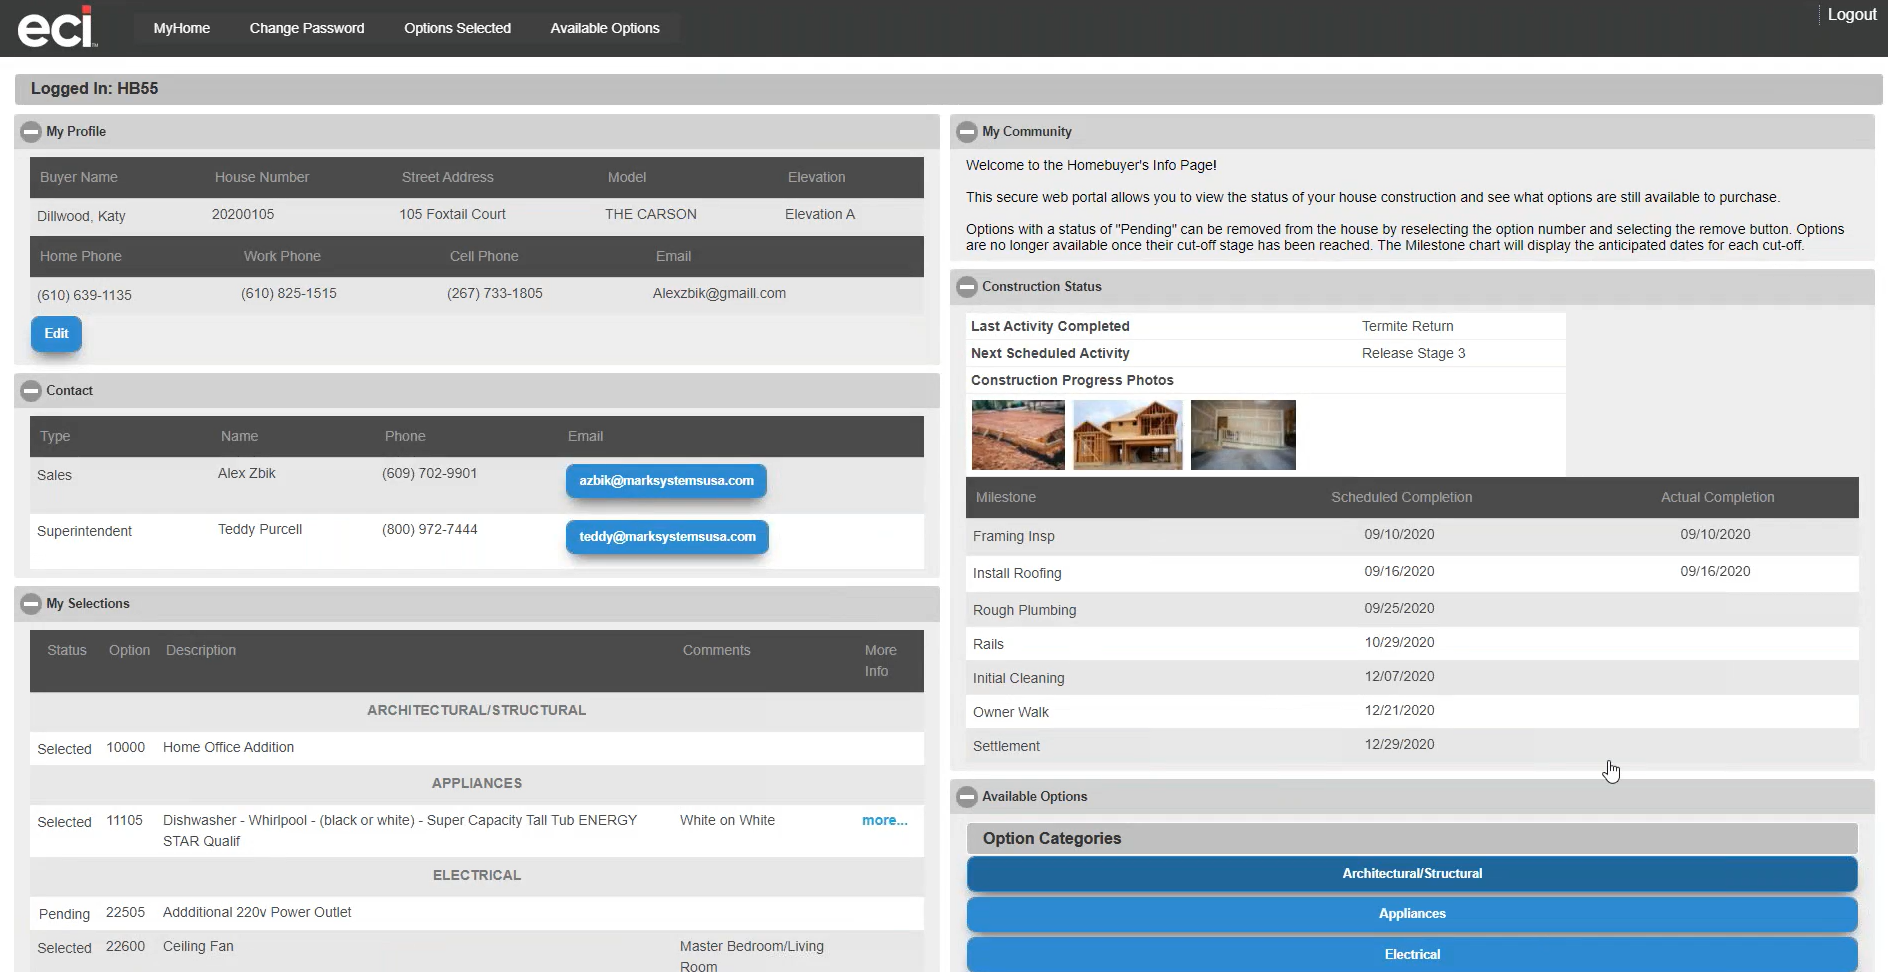The height and width of the screenshot is (972, 1888).
Task: Open the Change Password page
Action: [307, 27]
